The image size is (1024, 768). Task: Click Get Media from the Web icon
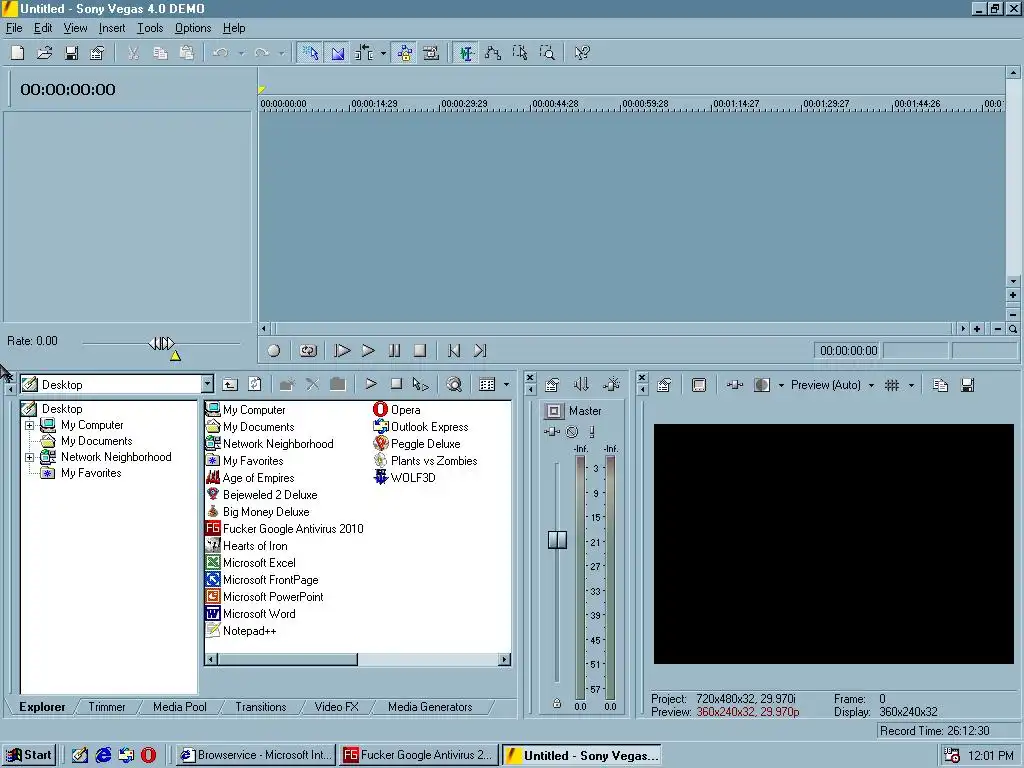tap(454, 385)
